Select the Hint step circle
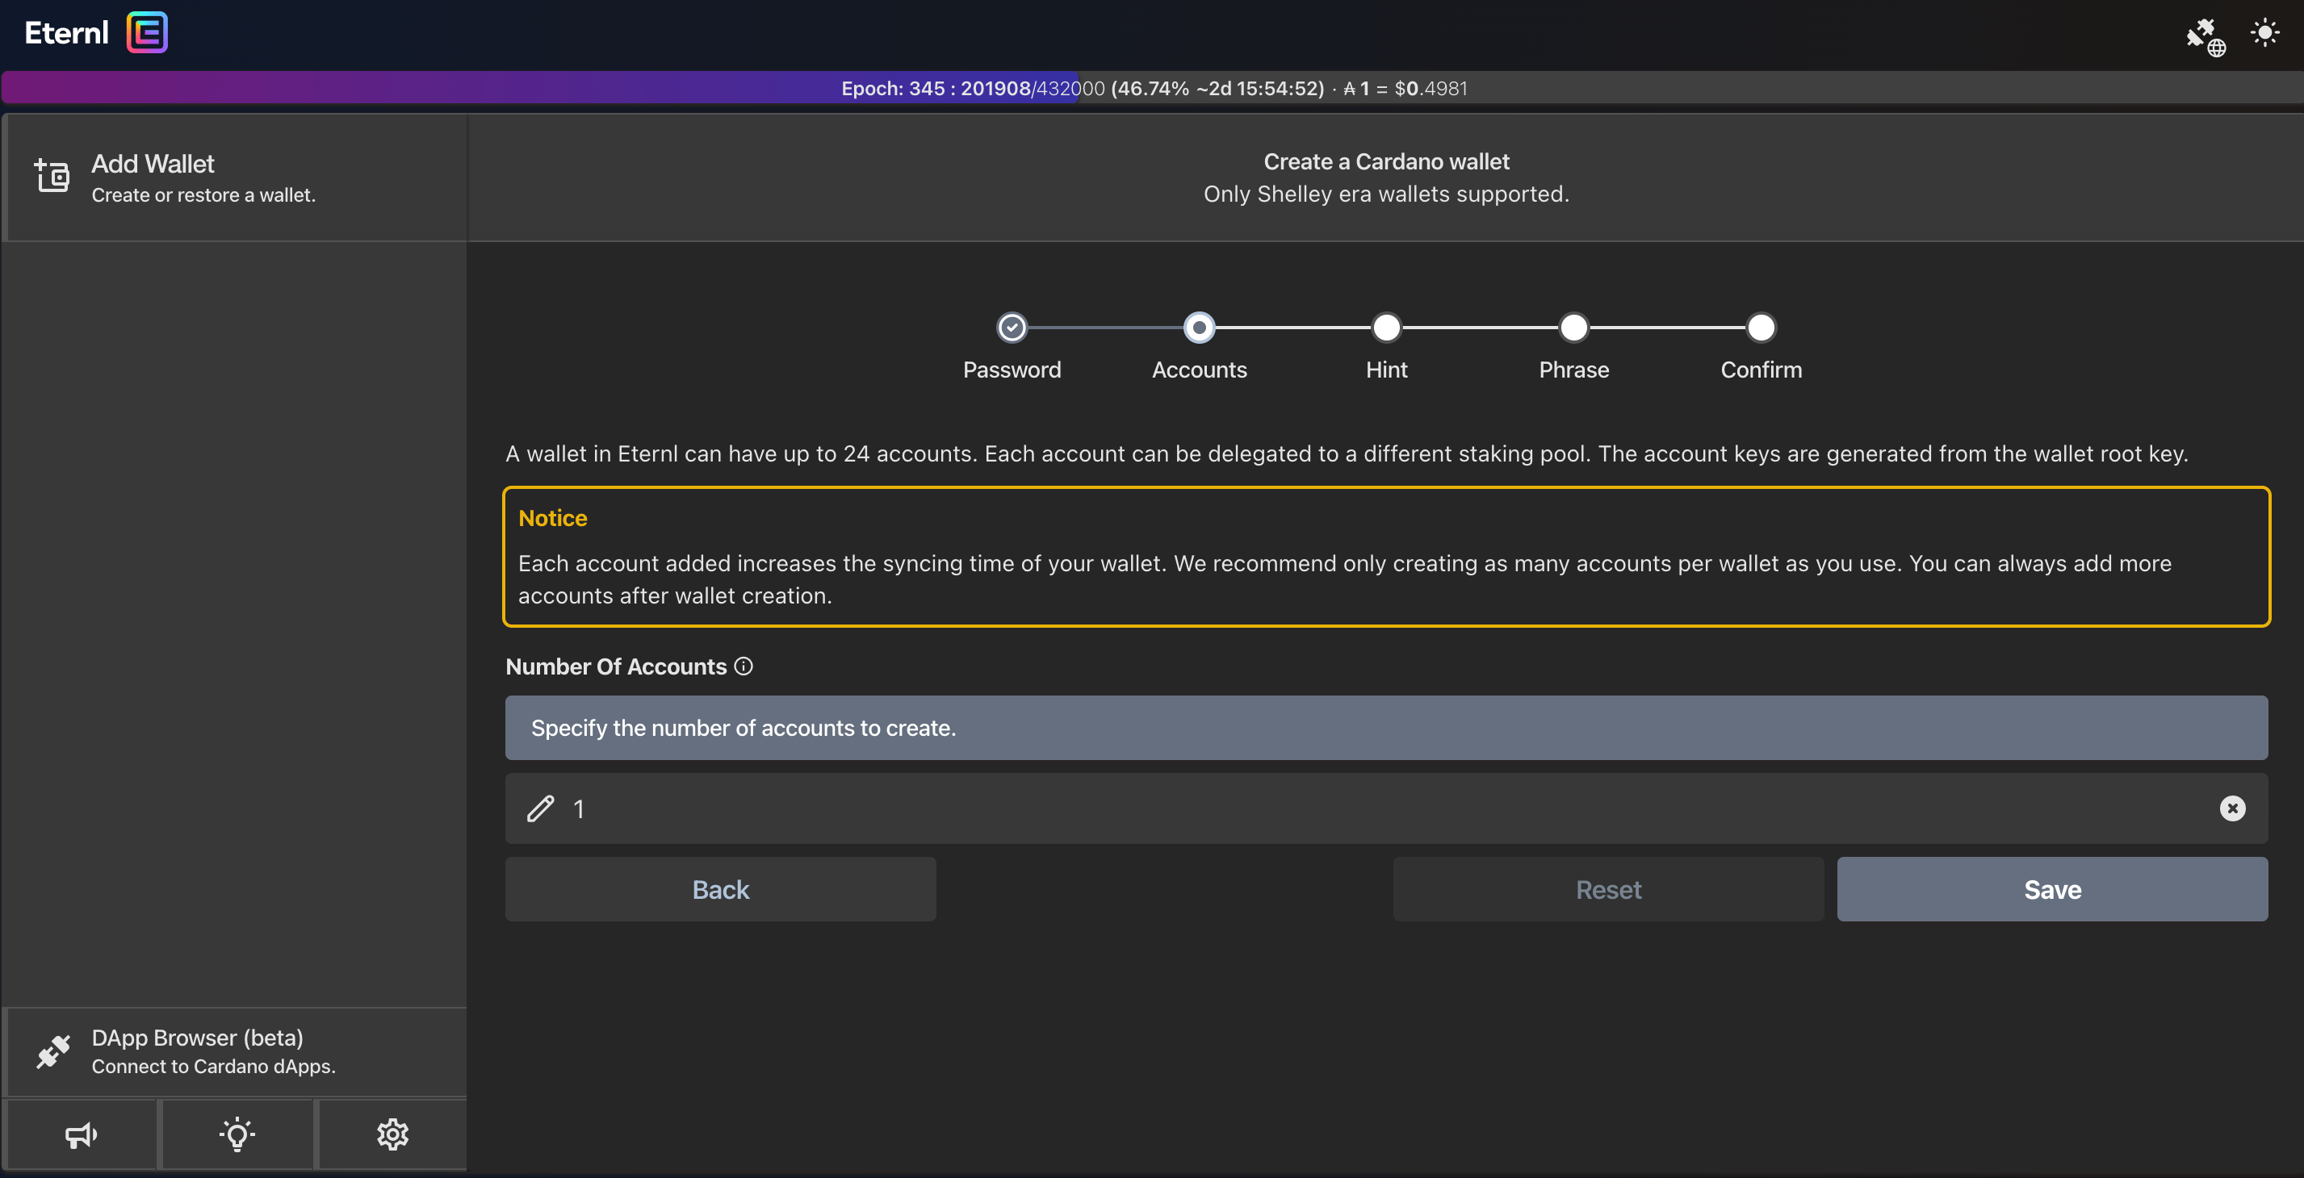Image resolution: width=2304 pixels, height=1178 pixels. 1386,327
